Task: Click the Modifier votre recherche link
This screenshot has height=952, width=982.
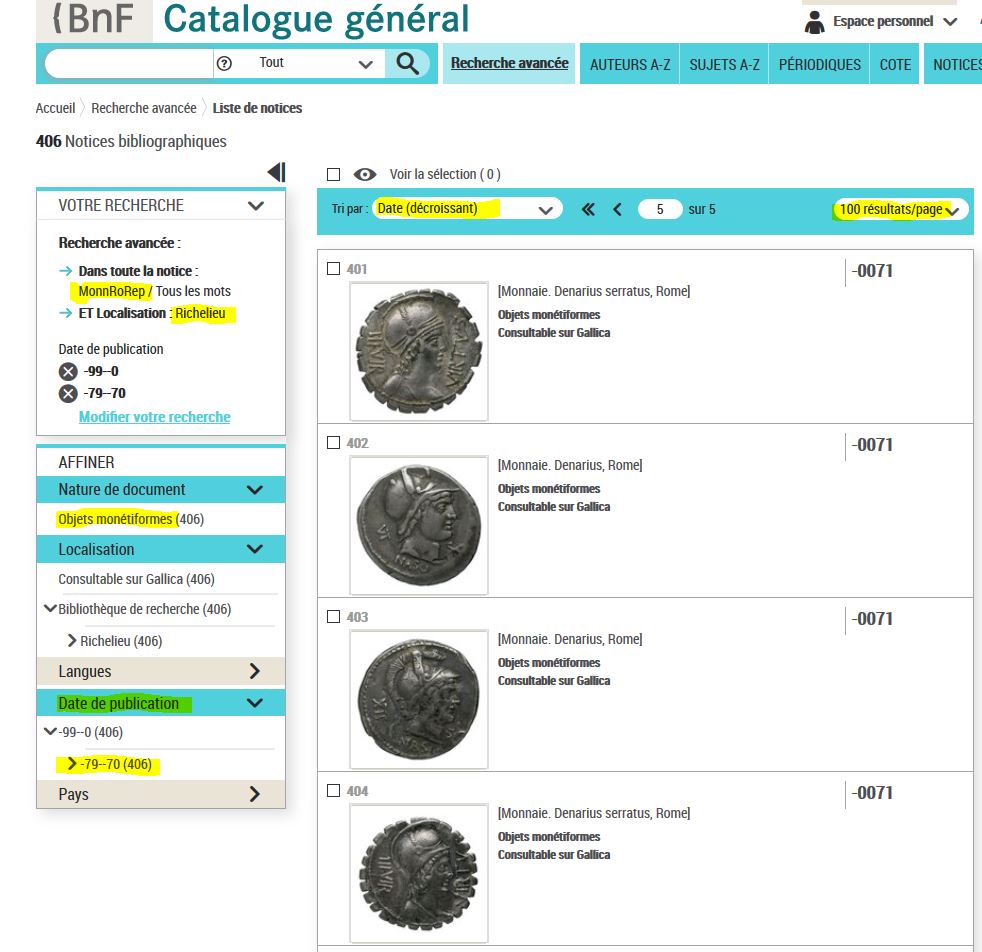Action: point(155,417)
